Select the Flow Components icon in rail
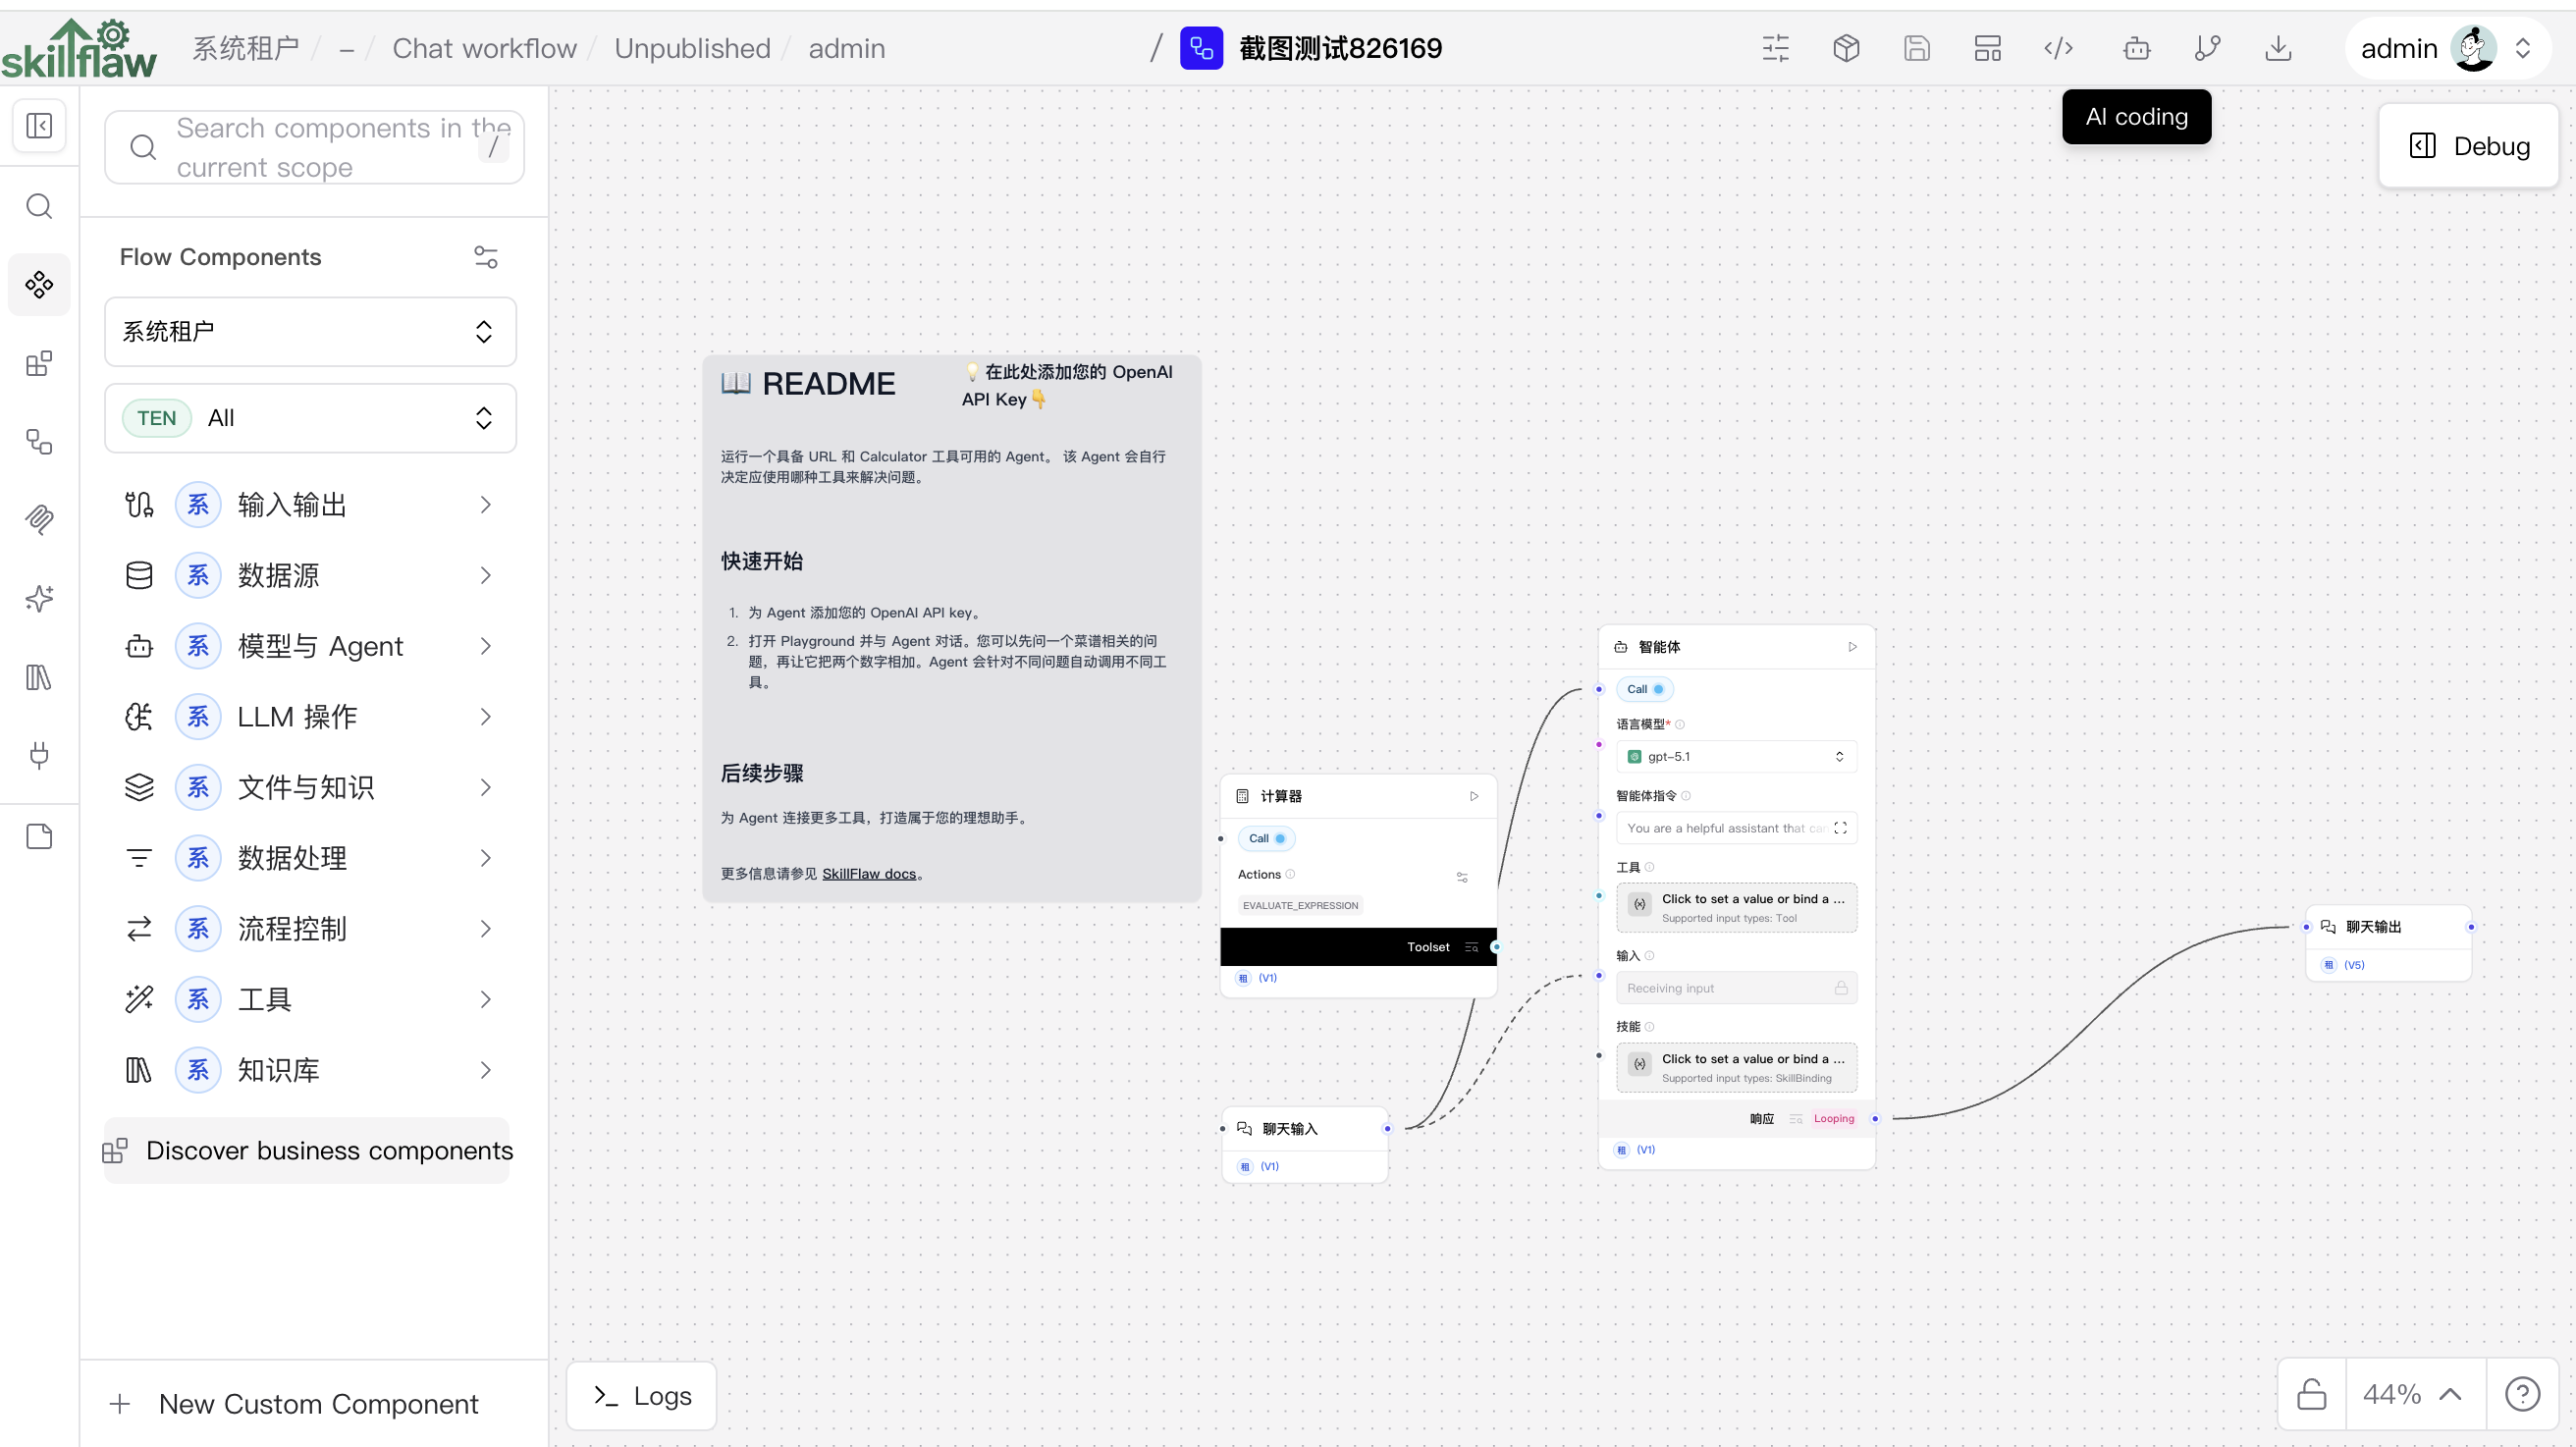This screenshot has height=1447, width=2576. [39, 285]
